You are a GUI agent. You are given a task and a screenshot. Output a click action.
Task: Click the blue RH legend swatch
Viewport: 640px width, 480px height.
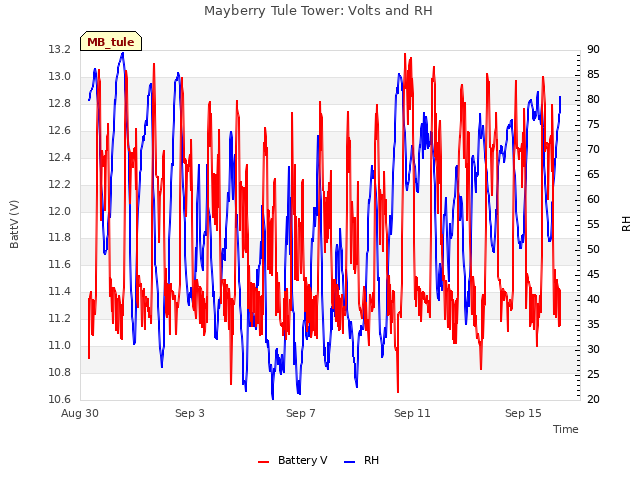tap(350, 461)
